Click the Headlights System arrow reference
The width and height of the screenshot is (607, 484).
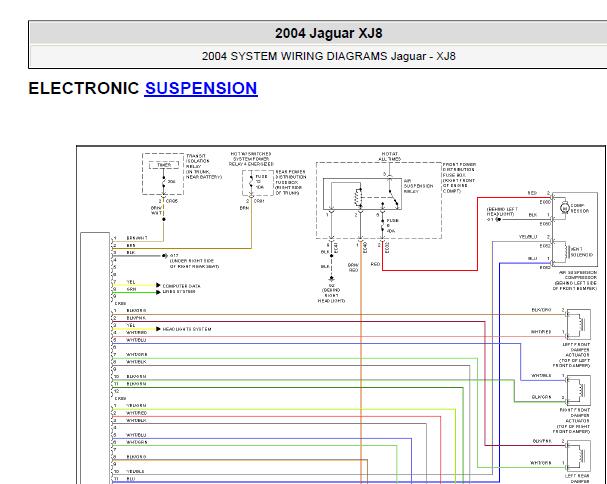coord(157,329)
